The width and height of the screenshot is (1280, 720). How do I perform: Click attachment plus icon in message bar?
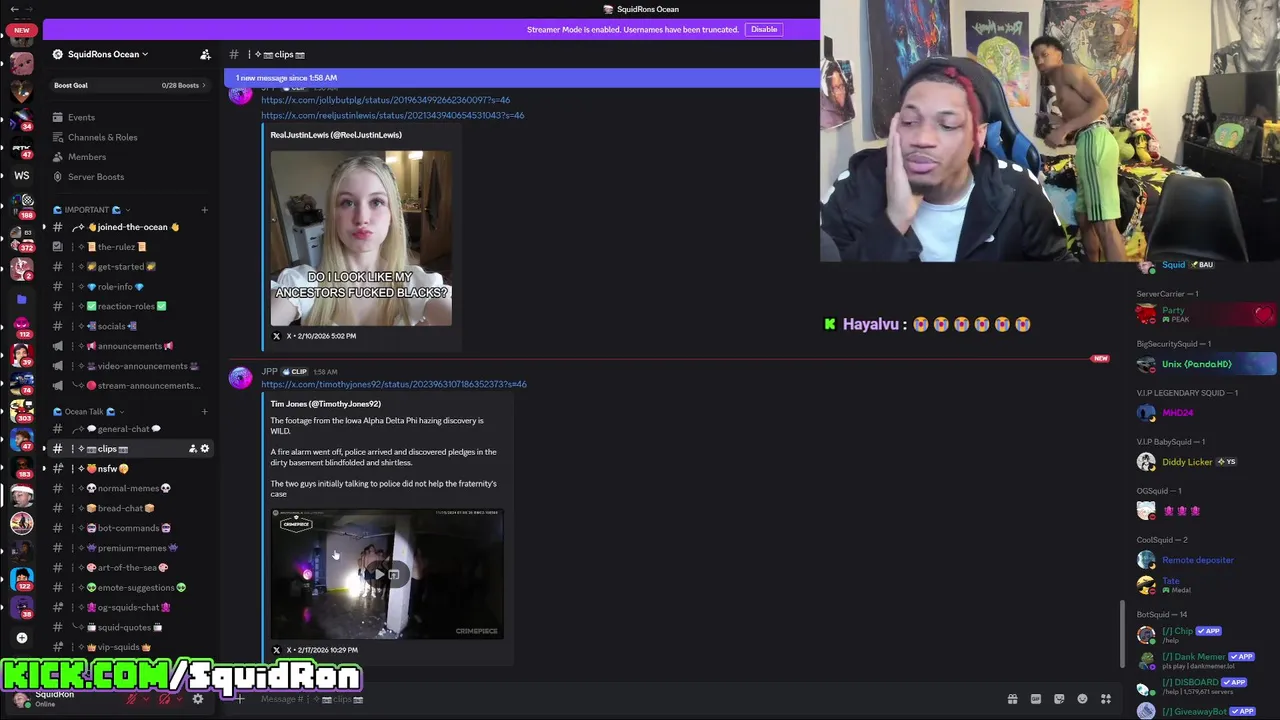click(x=240, y=699)
